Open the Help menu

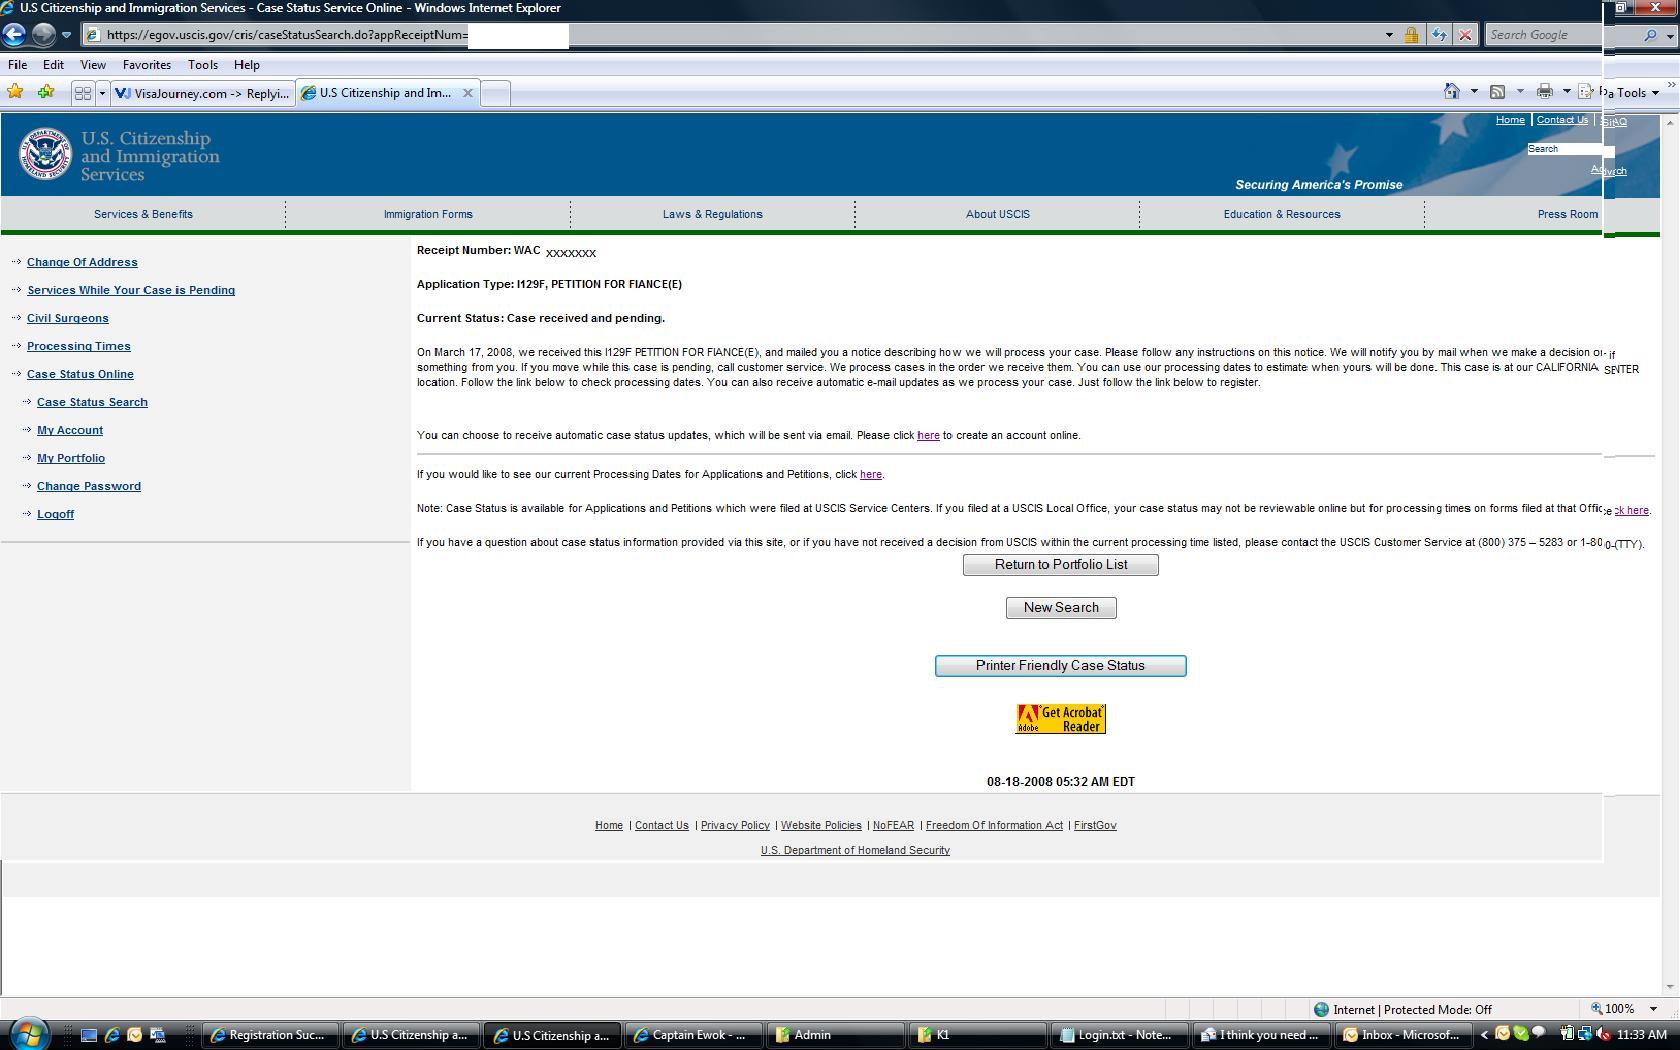247,64
